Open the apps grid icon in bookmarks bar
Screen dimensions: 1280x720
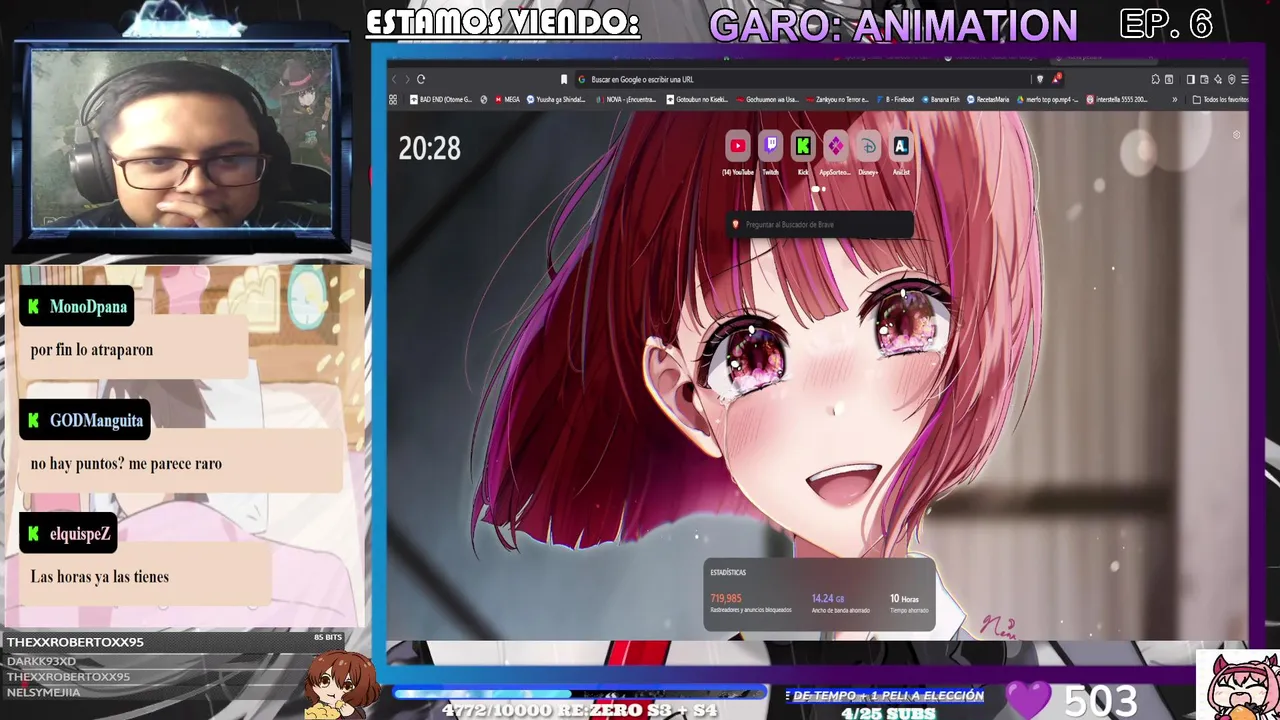[393, 99]
